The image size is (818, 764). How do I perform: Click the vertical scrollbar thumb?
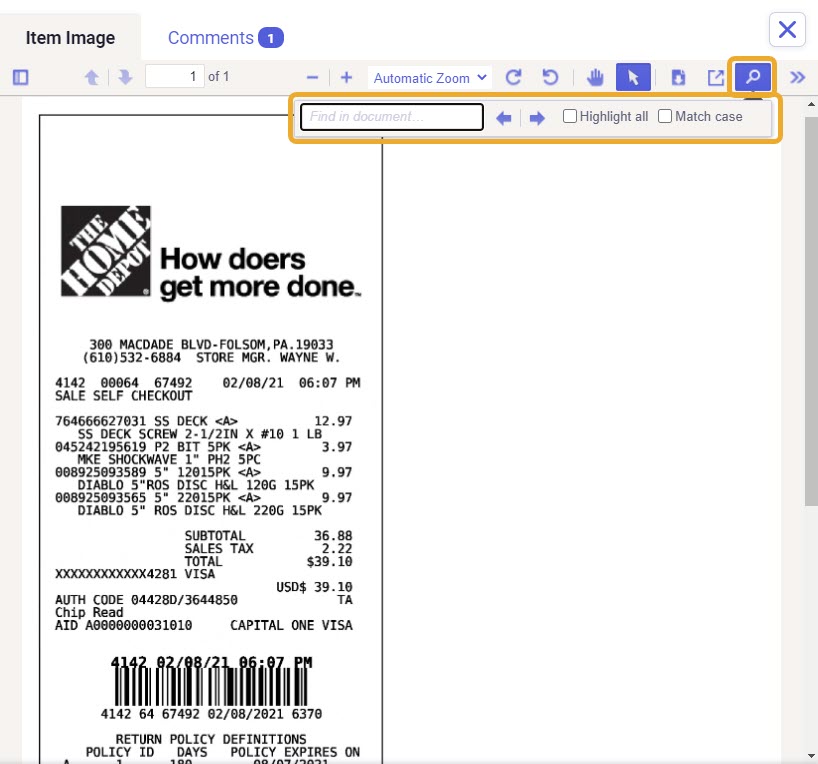pyautogui.click(x=811, y=311)
